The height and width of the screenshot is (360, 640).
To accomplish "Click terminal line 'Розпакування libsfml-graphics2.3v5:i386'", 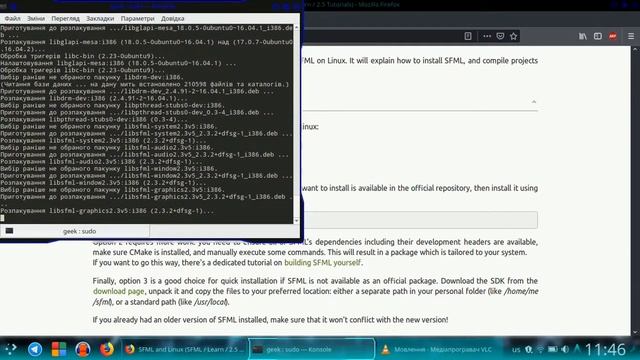I will tap(107, 211).
